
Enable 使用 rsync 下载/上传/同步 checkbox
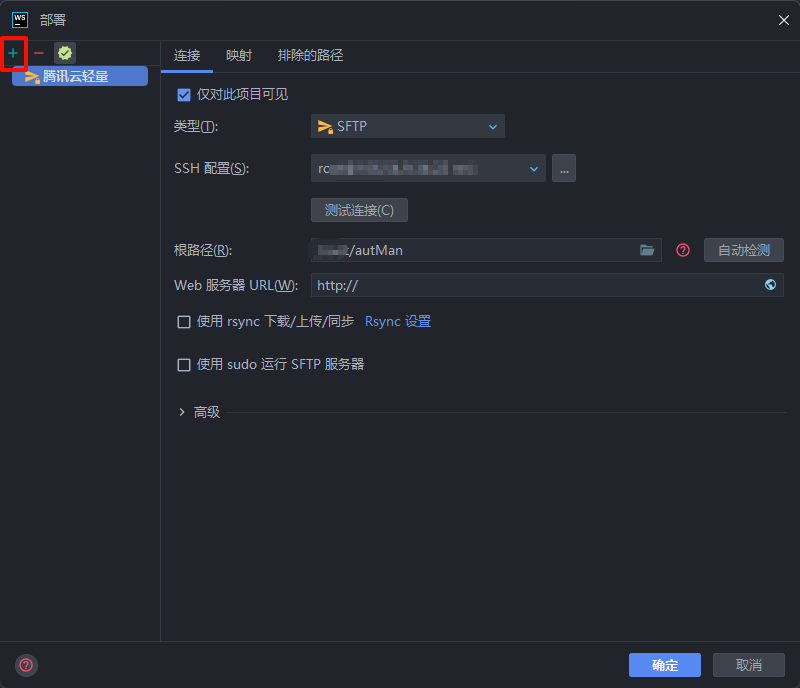[x=184, y=322]
